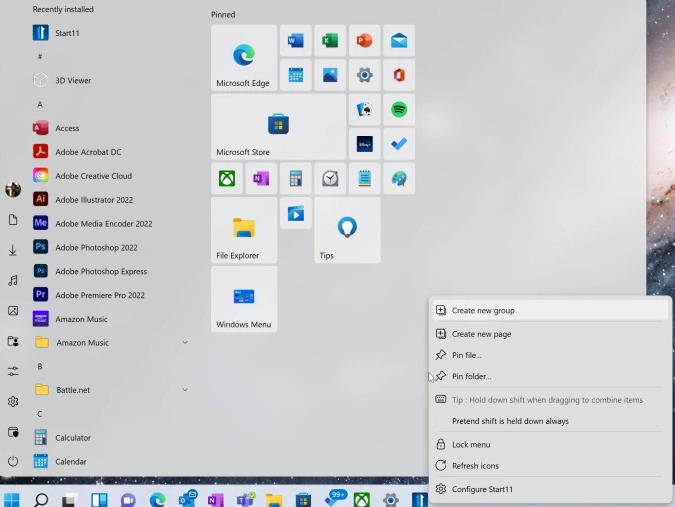Screen dimensions: 675x507
Task: Choose Pin file... from context menu
Action: point(550,355)
